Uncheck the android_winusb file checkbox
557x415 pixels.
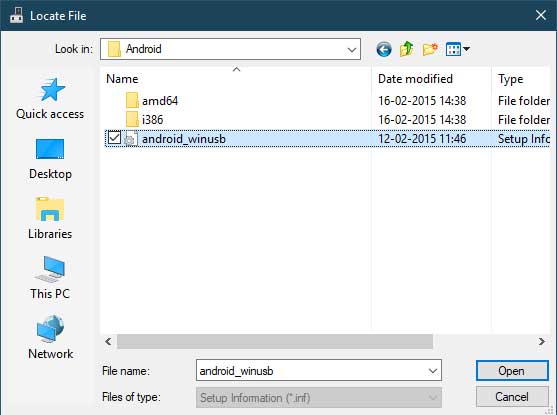[x=114, y=138]
